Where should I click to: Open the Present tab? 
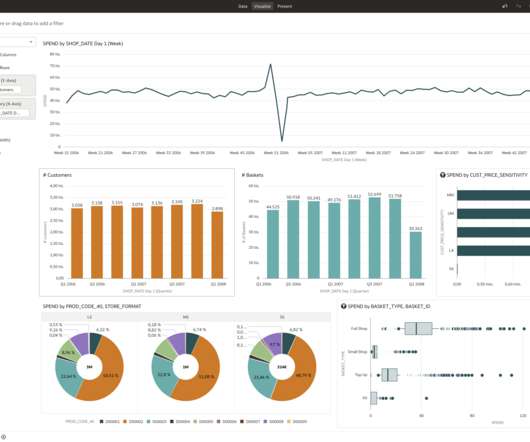(x=285, y=6)
